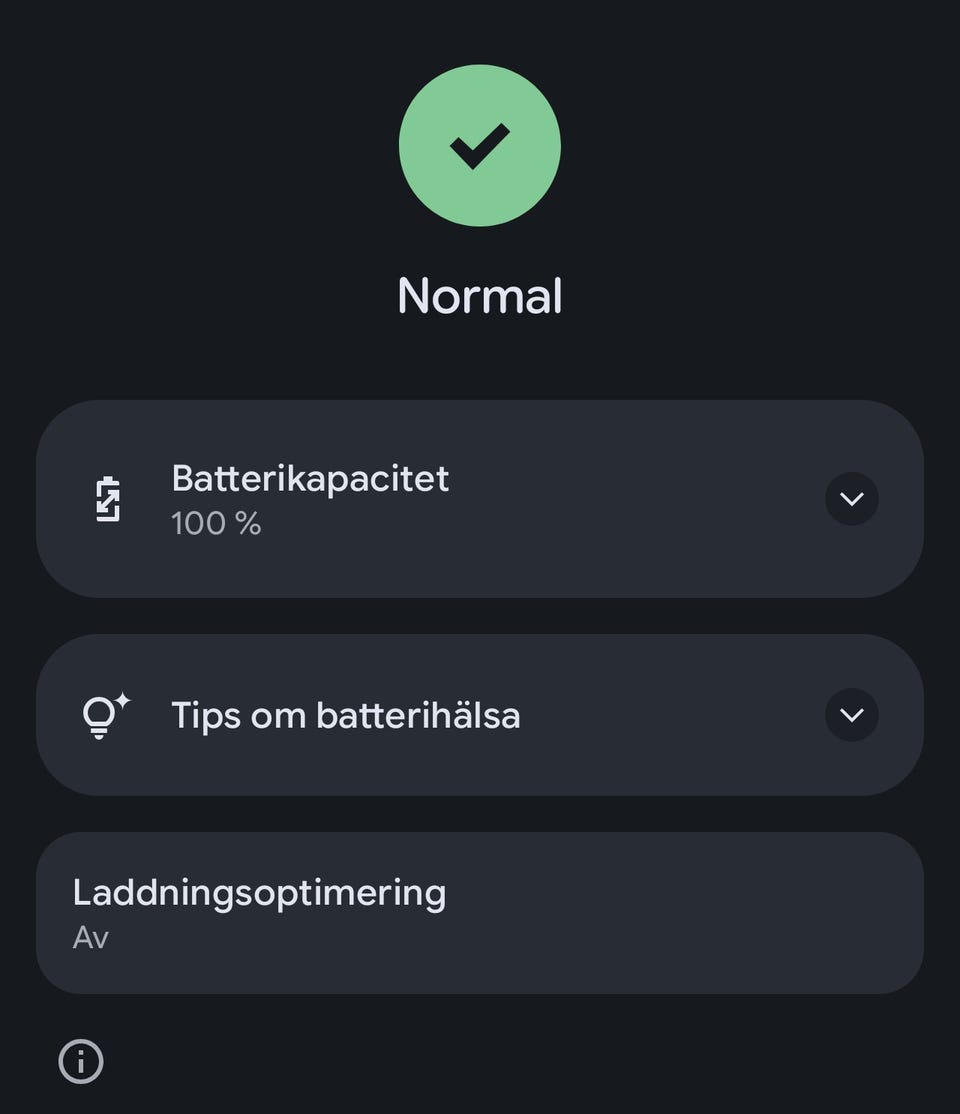
Task: Click the Batterikapacitet title text
Action: tap(310, 478)
